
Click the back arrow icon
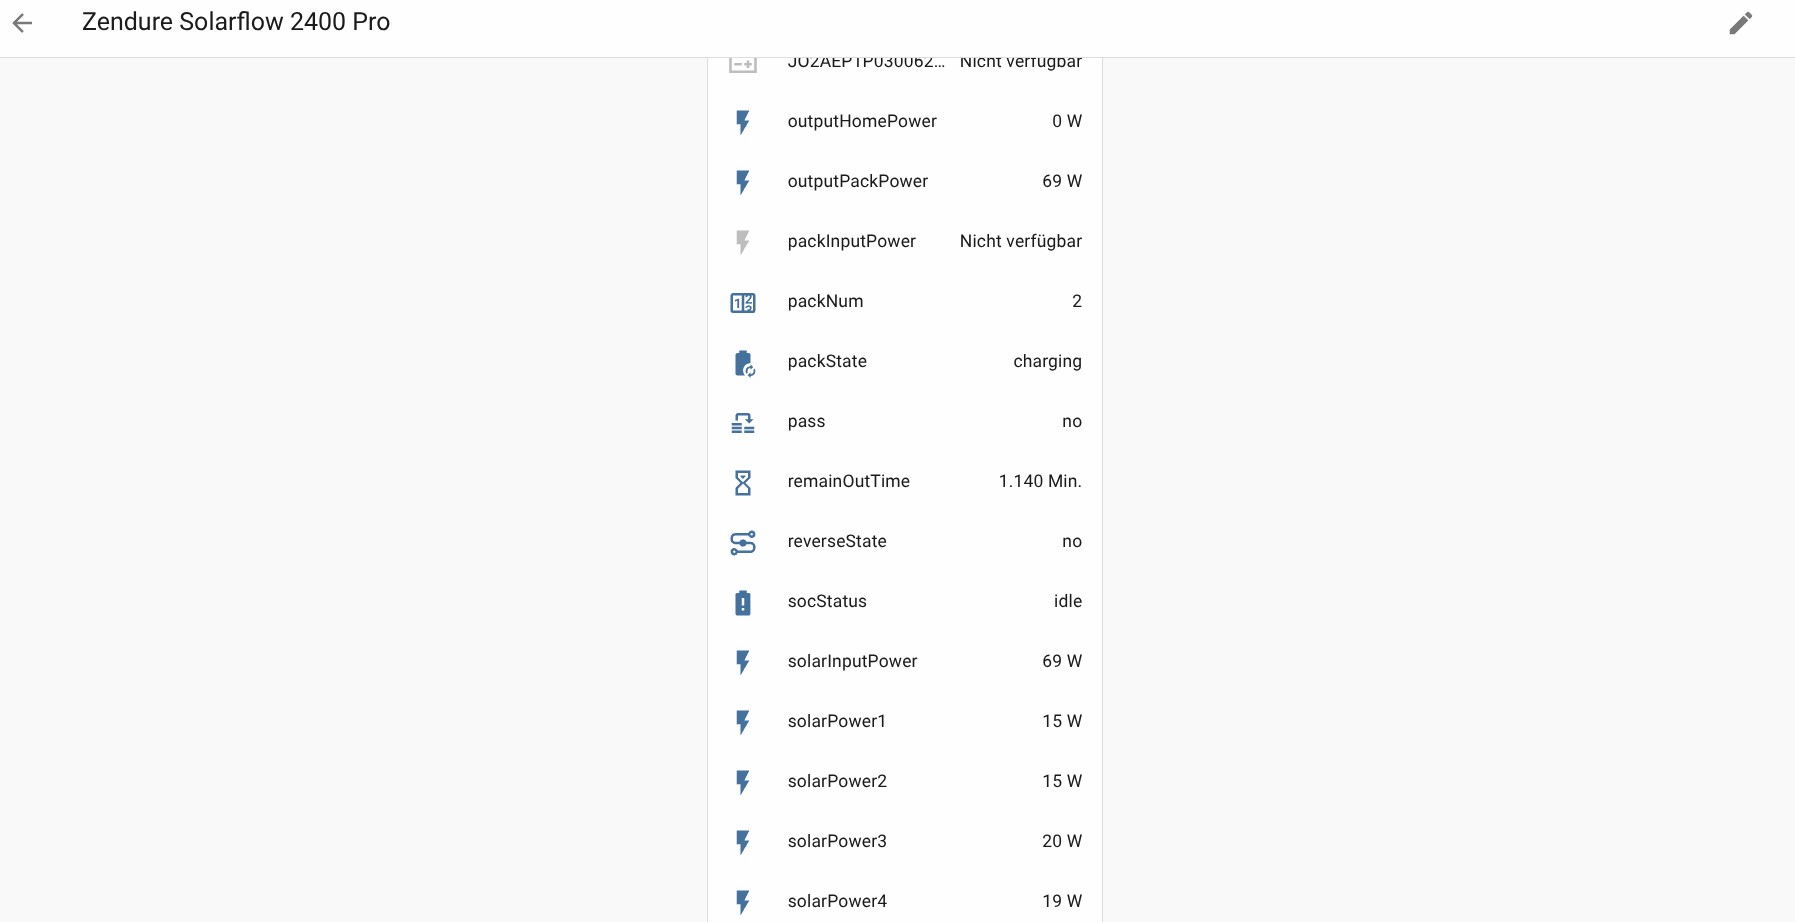coord(23,23)
